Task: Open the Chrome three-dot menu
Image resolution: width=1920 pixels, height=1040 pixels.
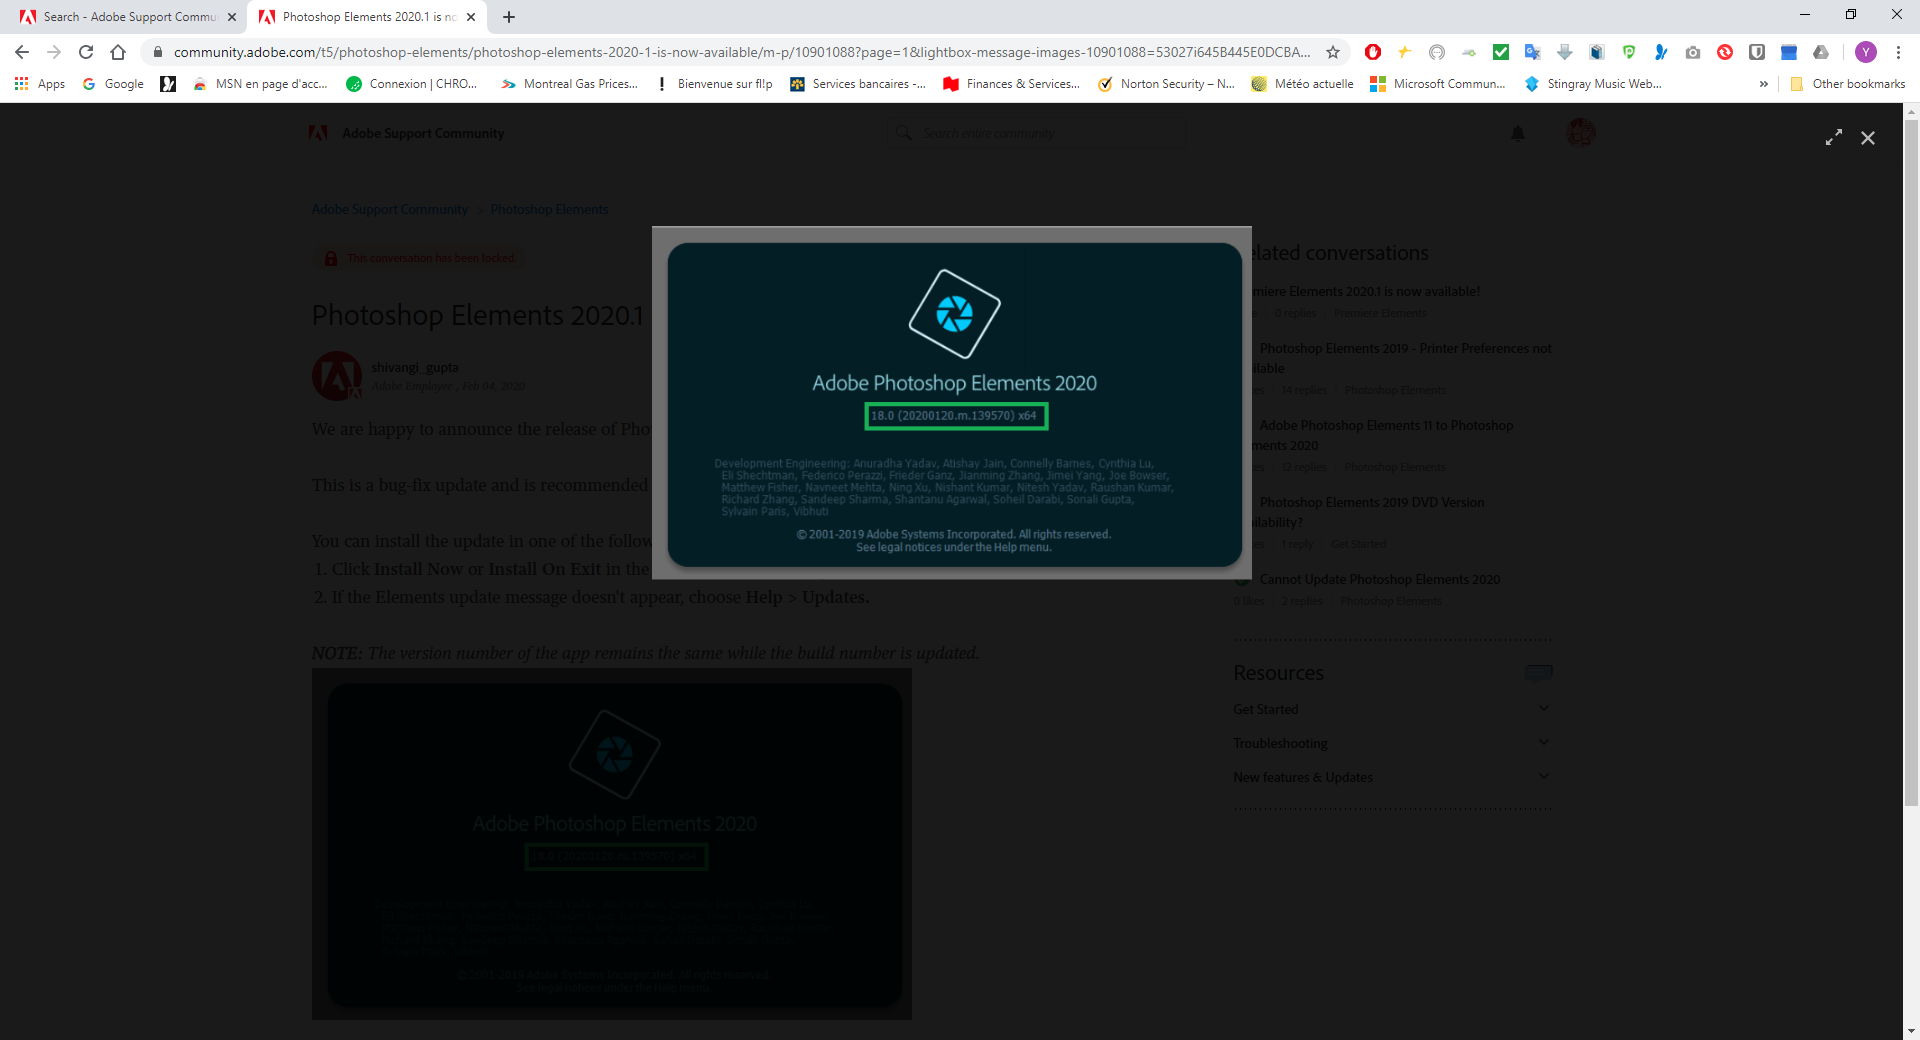Action: point(1898,52)
